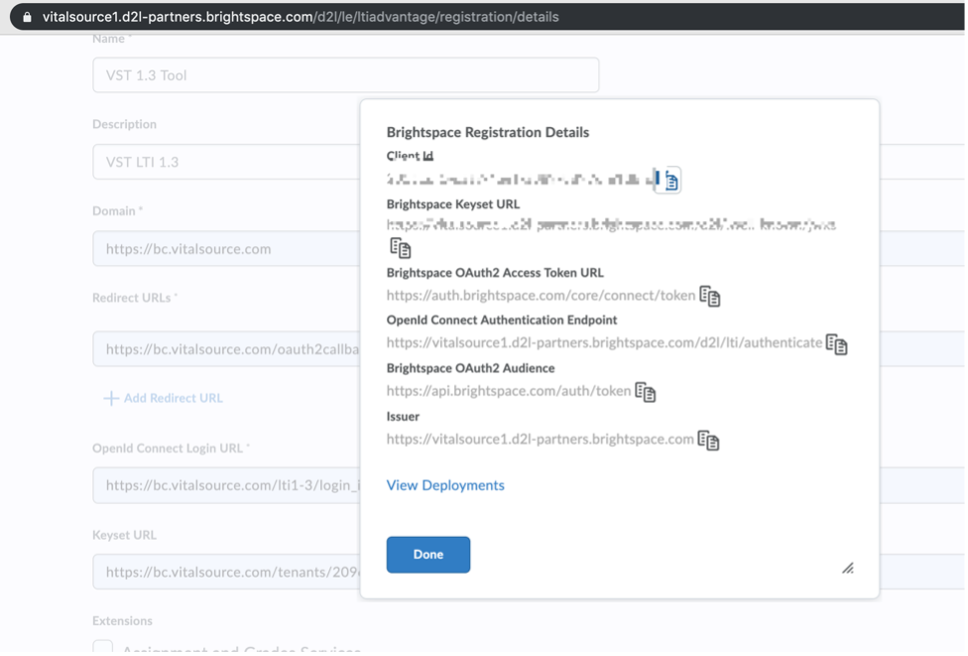Focus the Keyset URL input field

[x=227, y=572]
